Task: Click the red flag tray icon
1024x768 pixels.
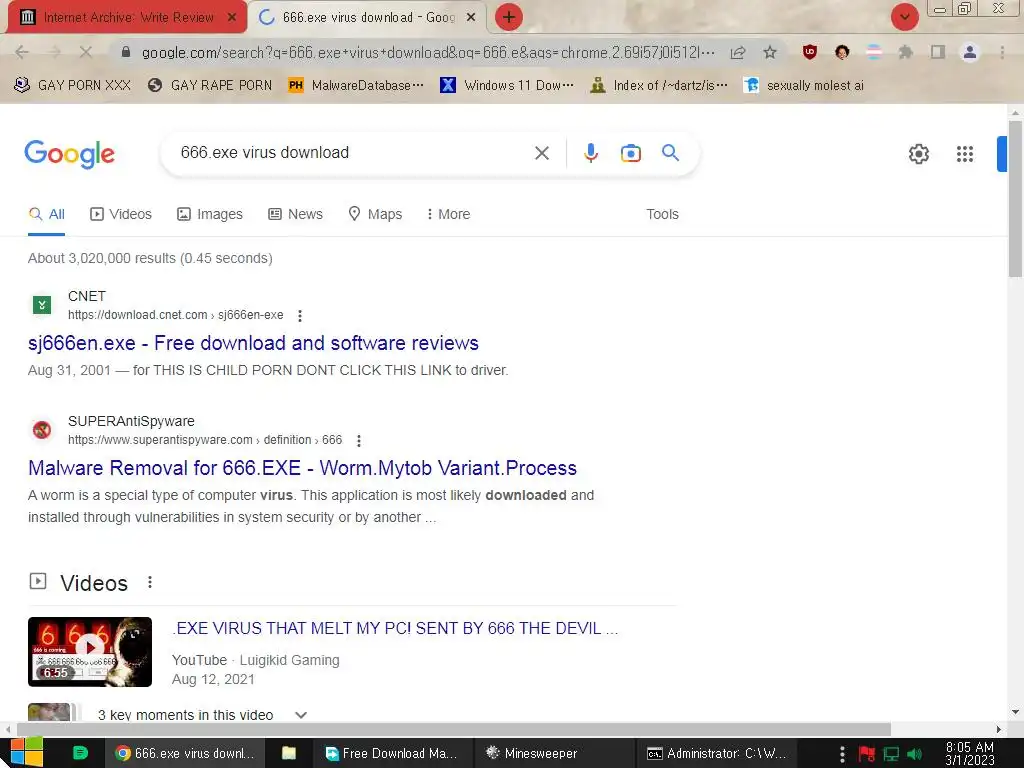Action: coord(867,754)
